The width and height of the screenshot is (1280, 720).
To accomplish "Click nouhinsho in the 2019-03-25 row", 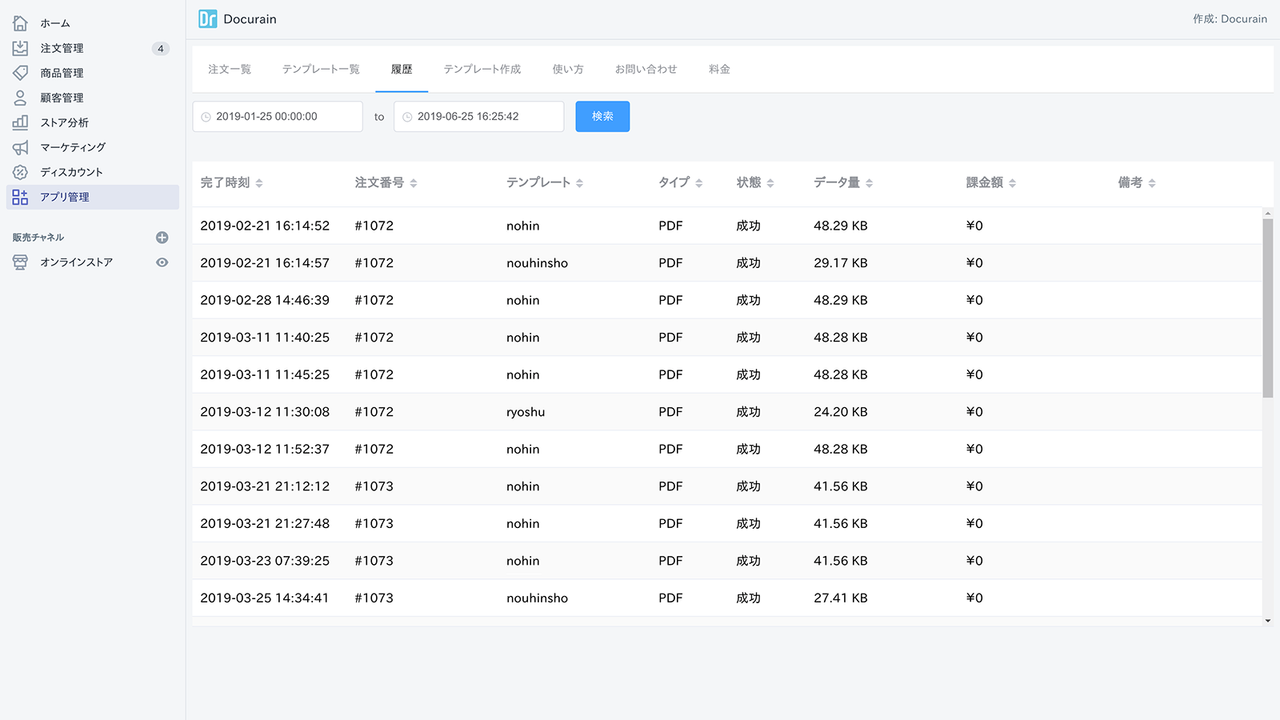I will 537,598.
